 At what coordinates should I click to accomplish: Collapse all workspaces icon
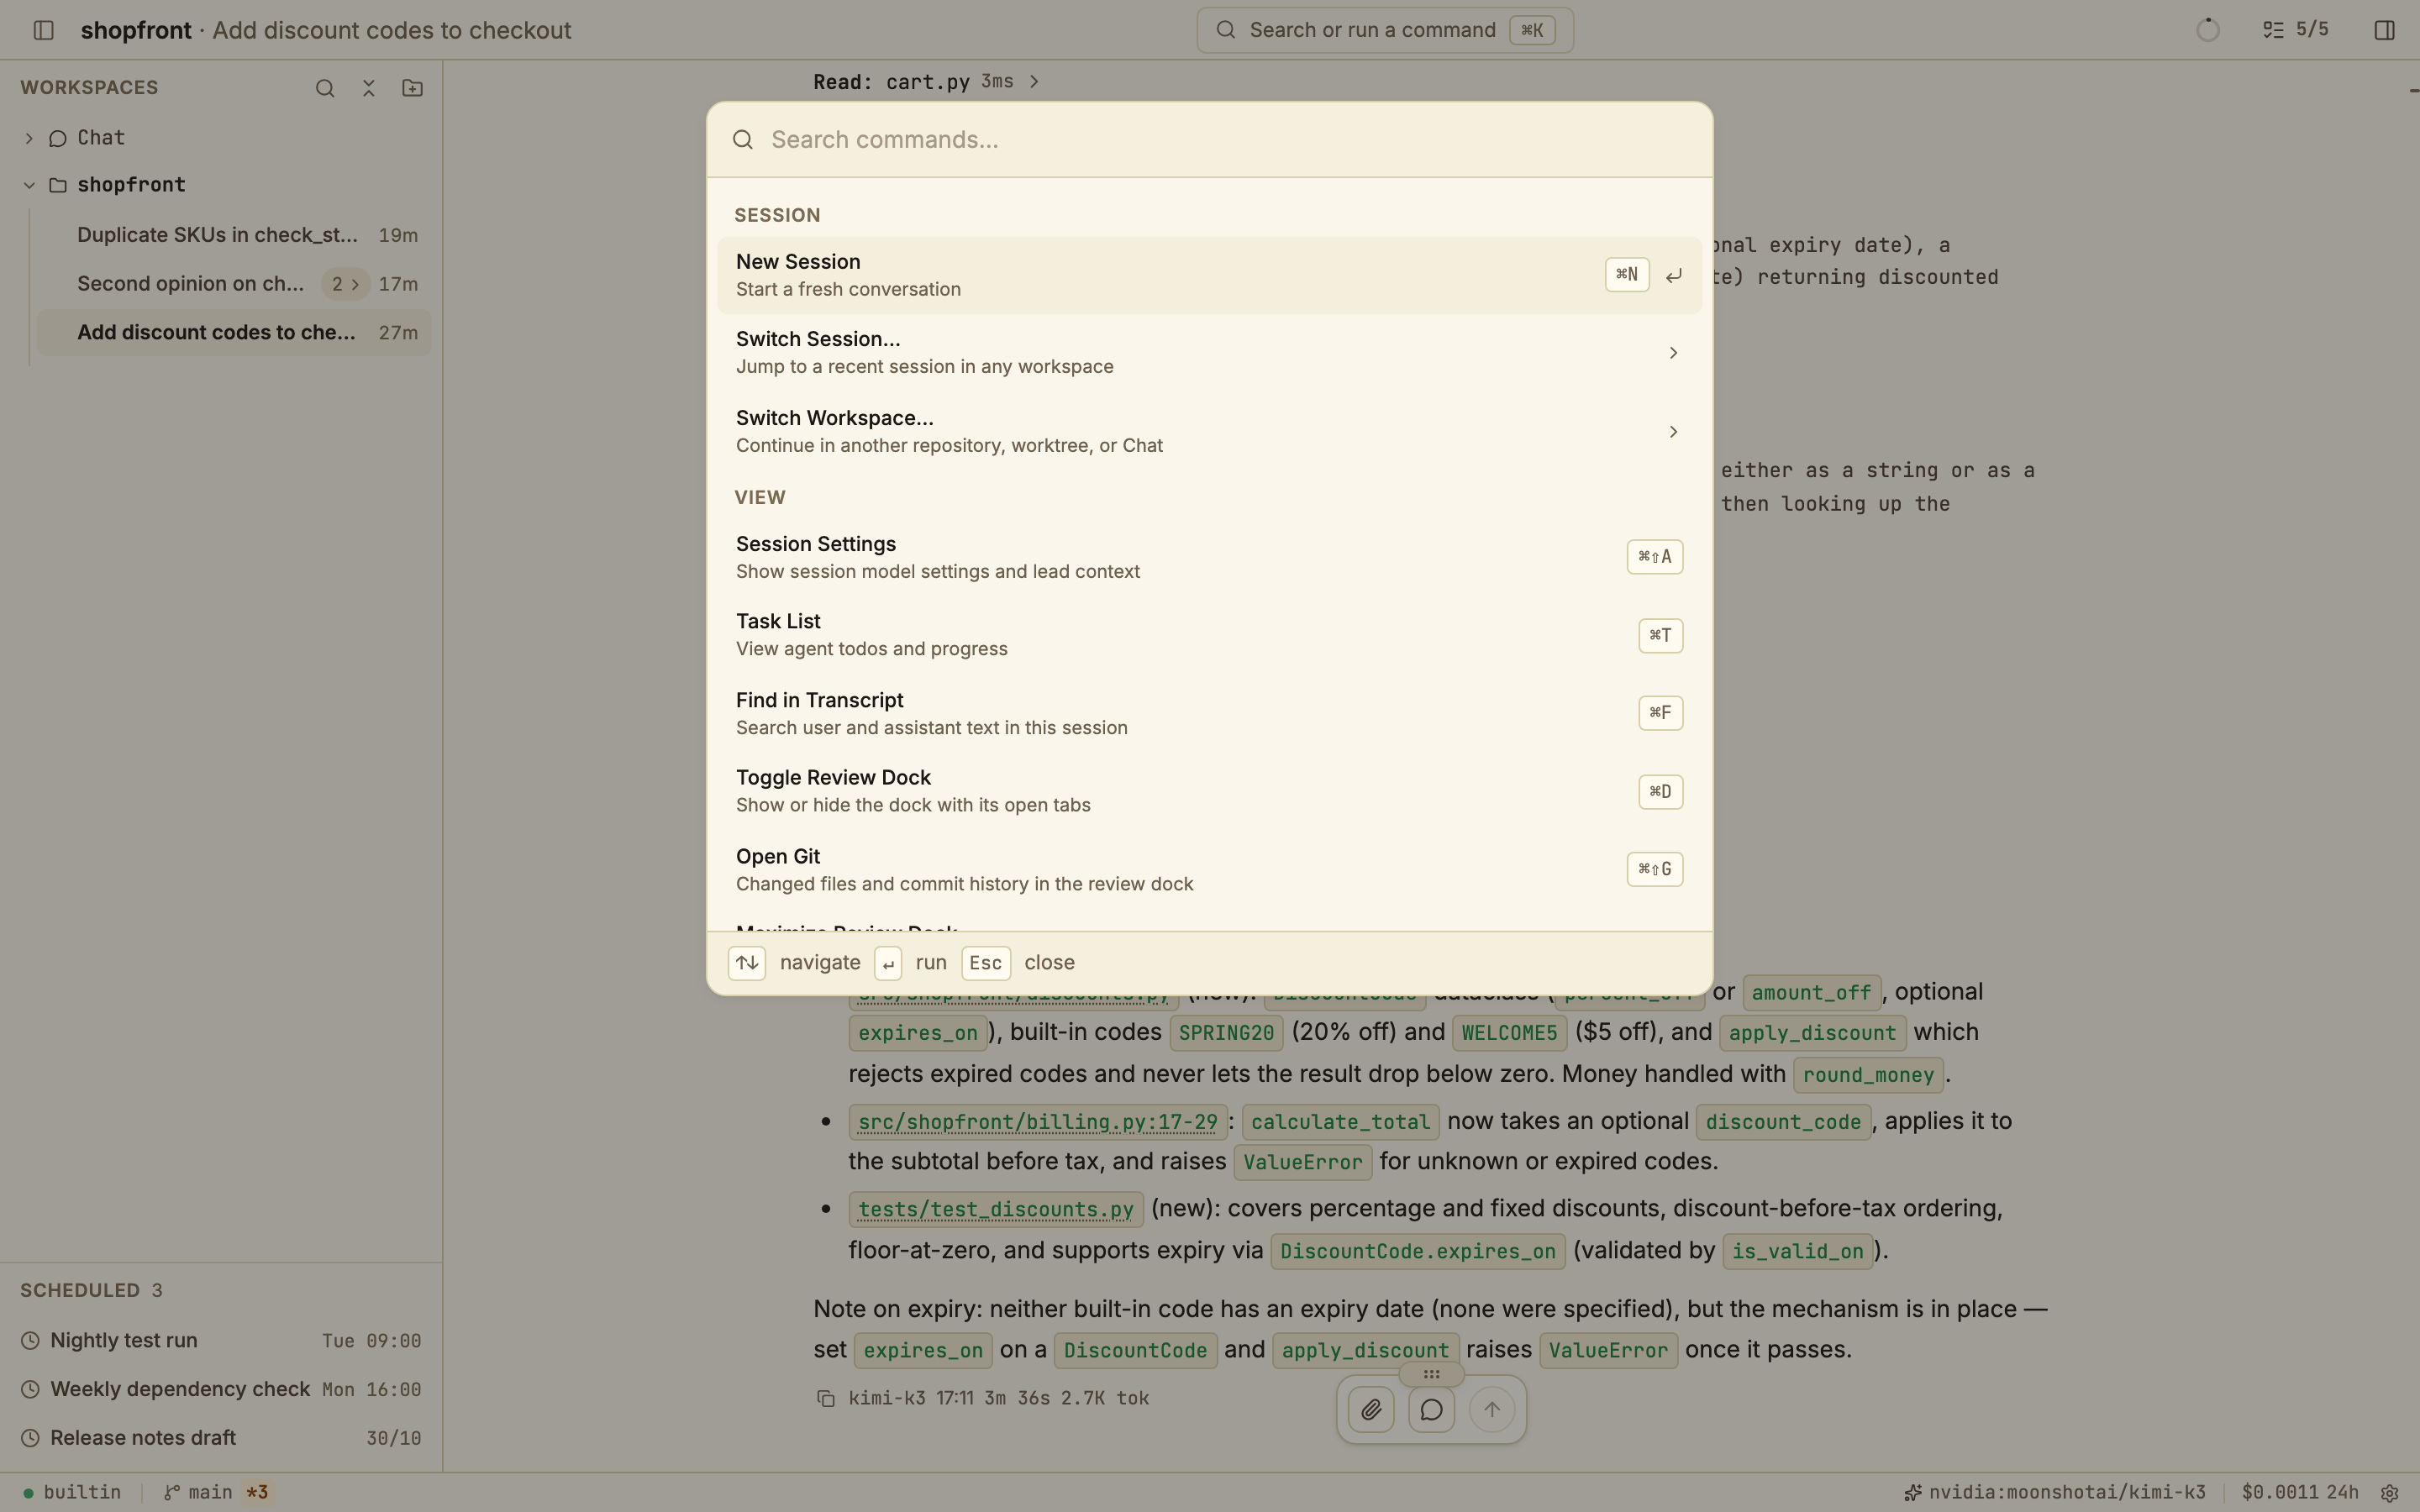tap(368, 88)
